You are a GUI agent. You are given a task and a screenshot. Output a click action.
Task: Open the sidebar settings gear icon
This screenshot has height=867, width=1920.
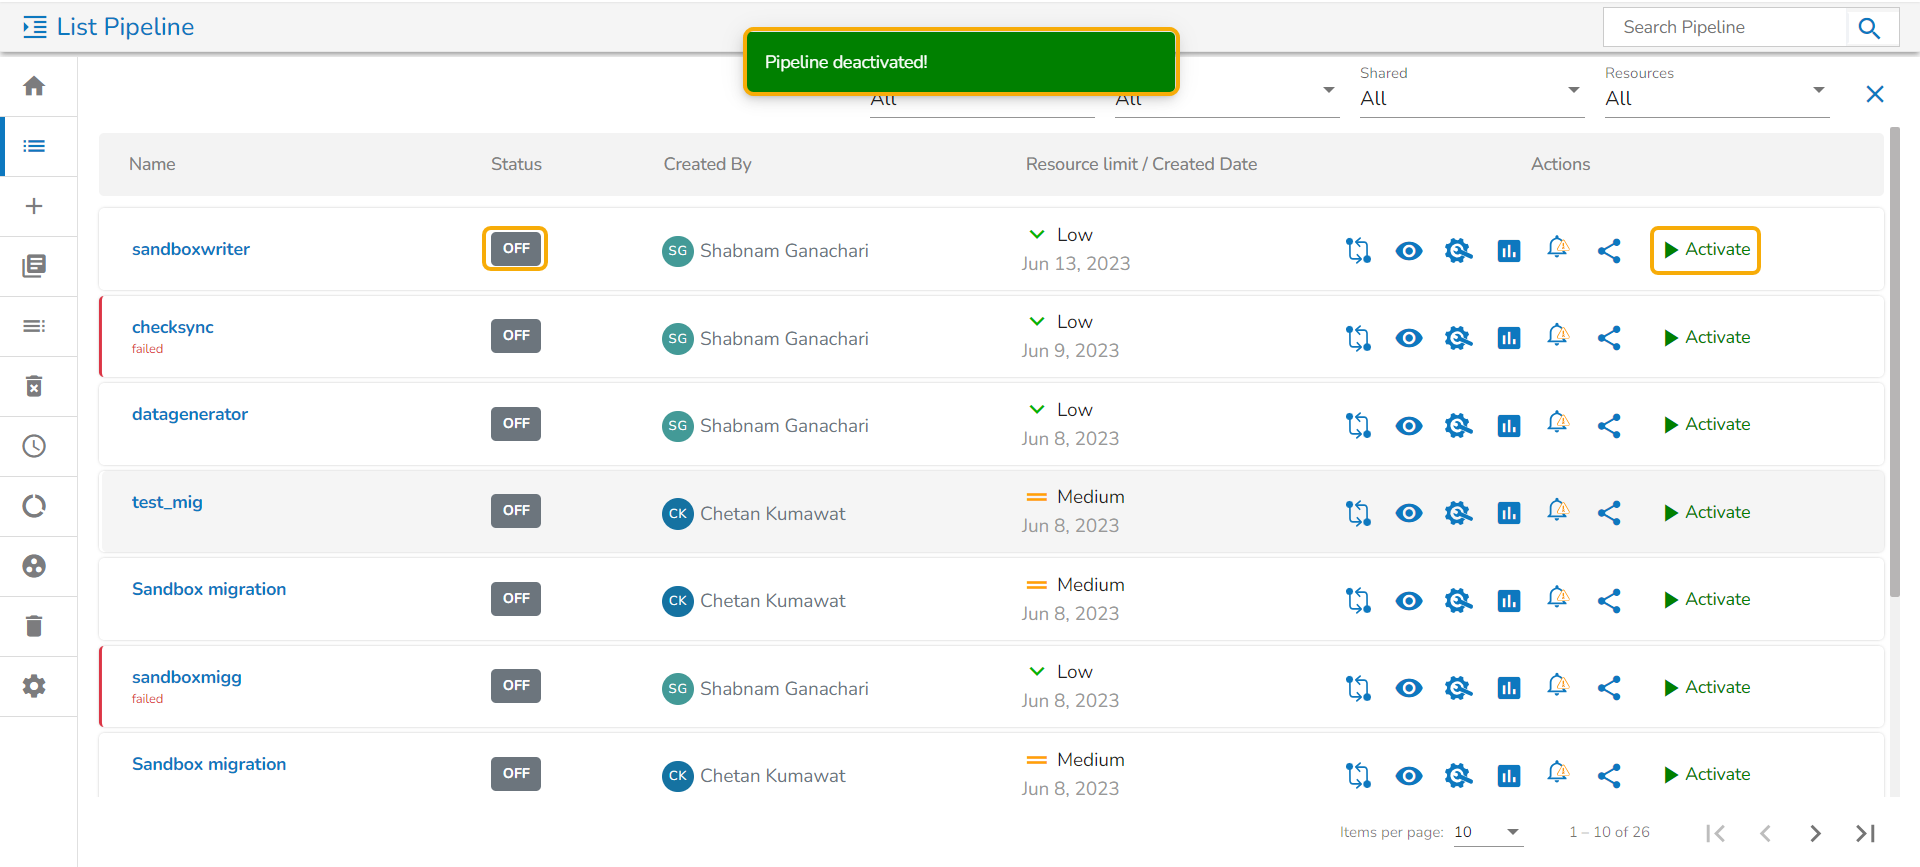point(34,686)
